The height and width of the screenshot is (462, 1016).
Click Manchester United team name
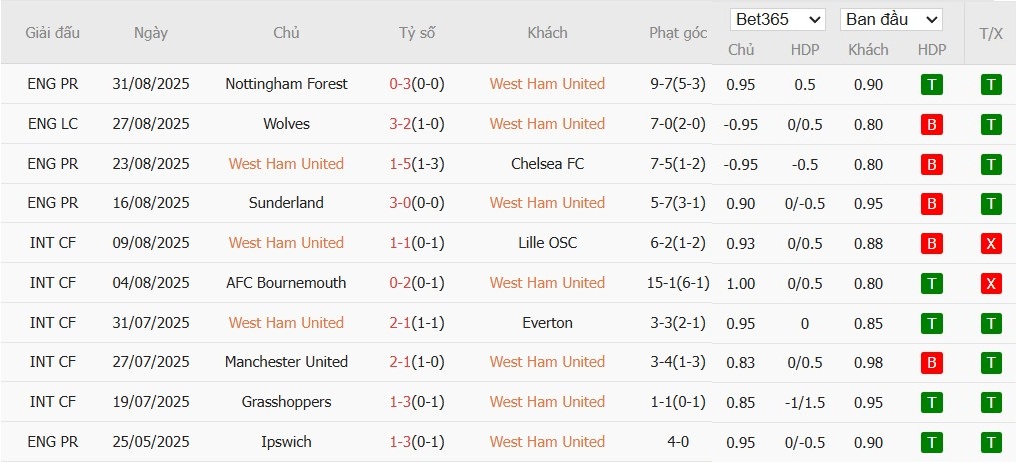tap(286, 362)
